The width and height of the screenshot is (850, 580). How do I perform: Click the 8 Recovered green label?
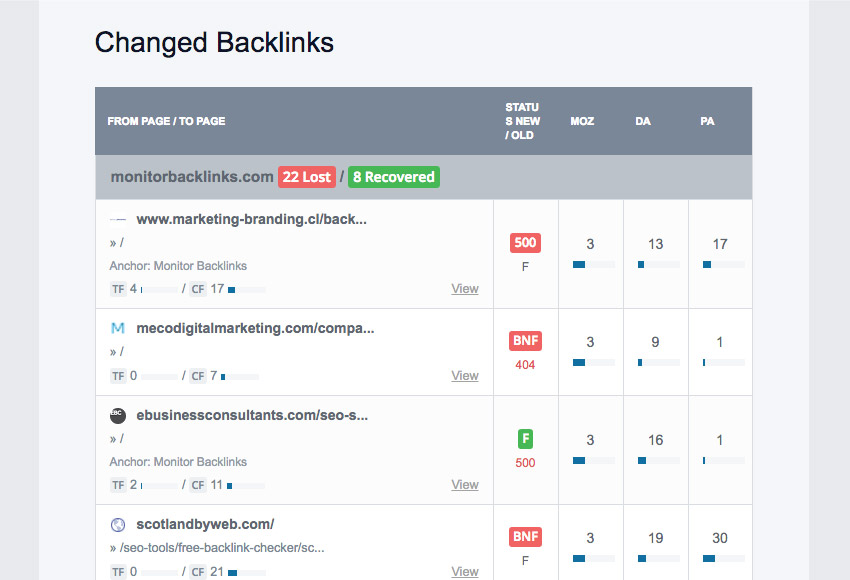pyautogui.click(x=394, y=177)
